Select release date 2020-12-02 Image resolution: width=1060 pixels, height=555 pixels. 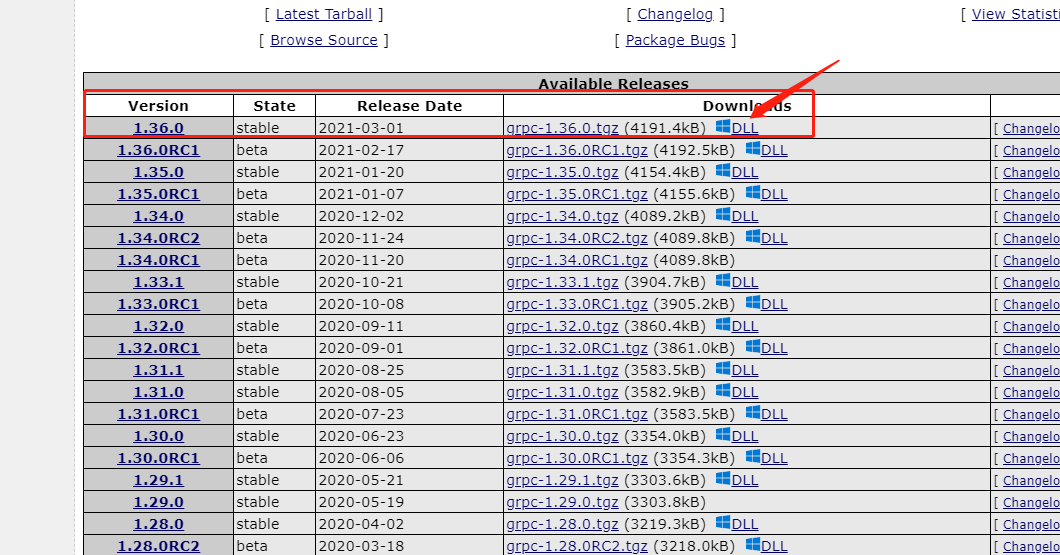click(361, 216)
